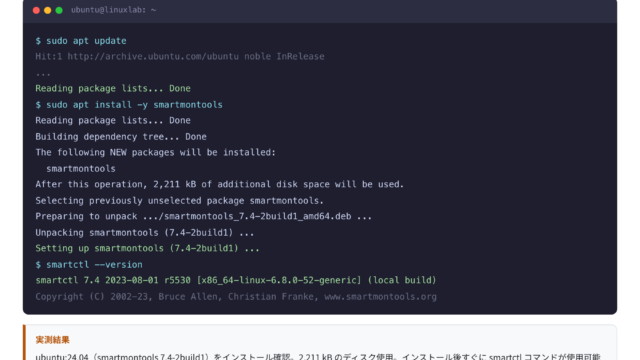Viewport: 640px width, 360px height.
Task: Click the 'Building dependency tree... Done' line
Action: (x=121, y=137)
